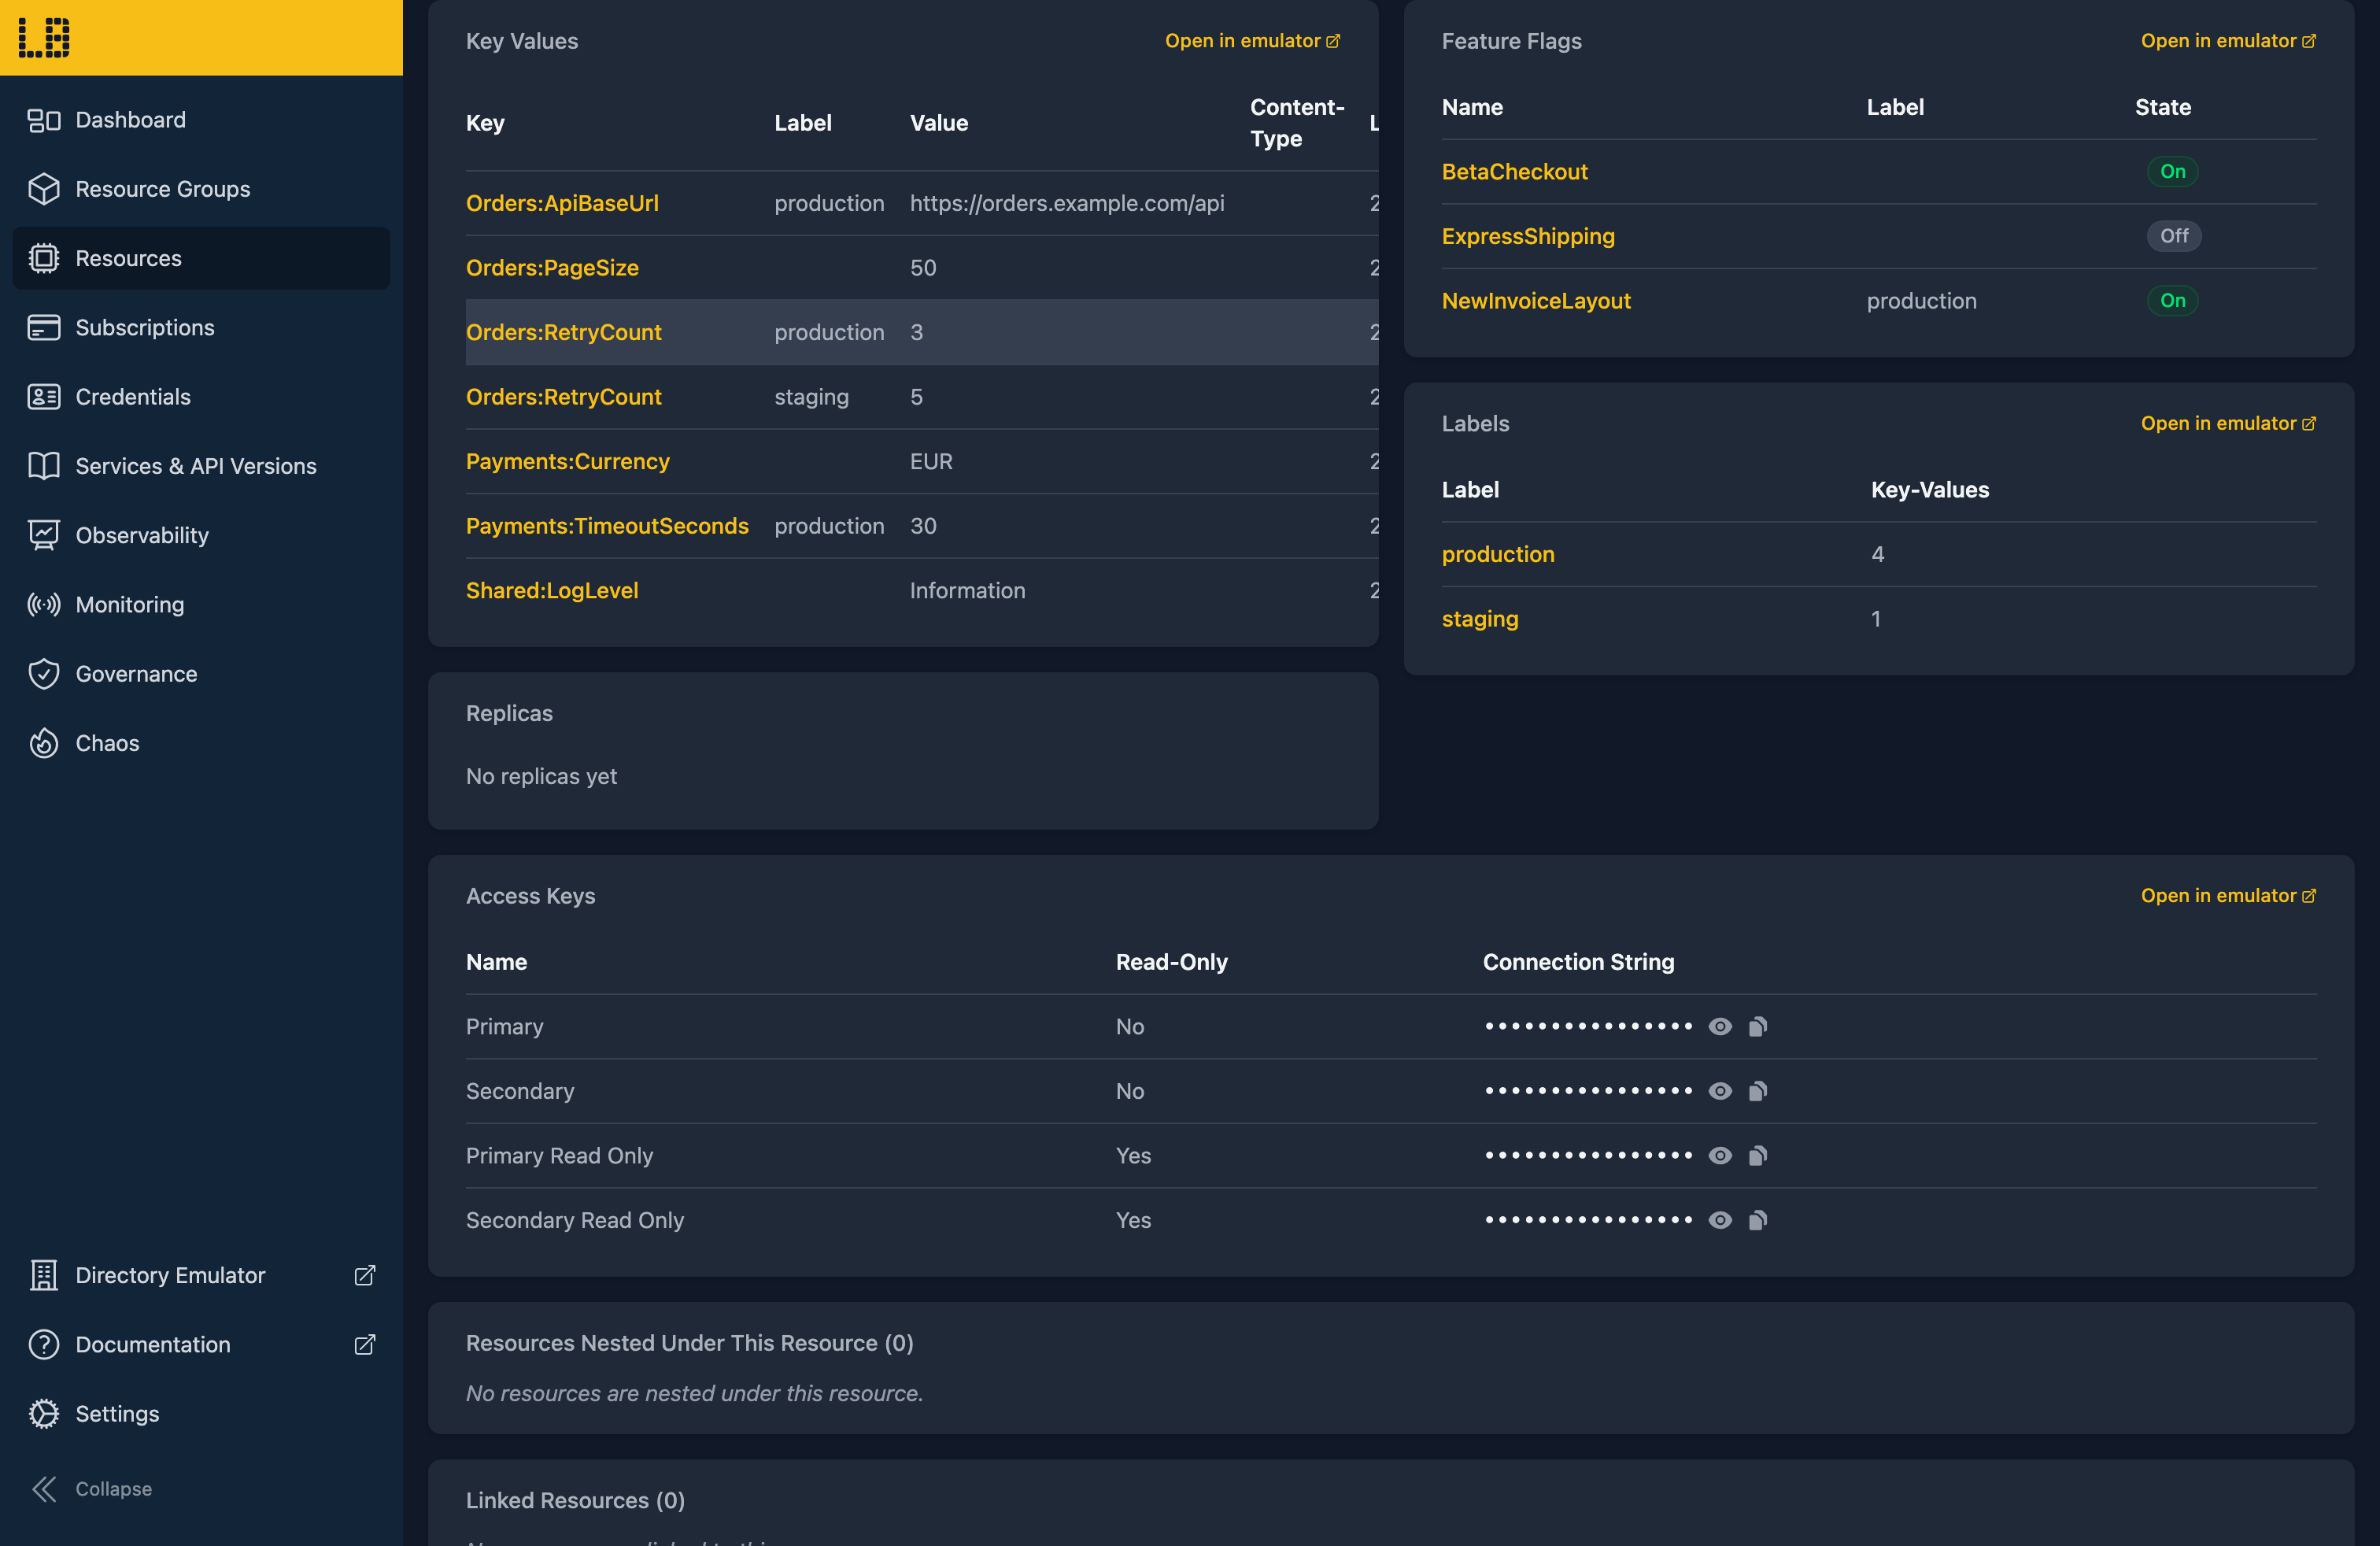This screenshot has height=1546, width=2380.
Task: Open Key Values in emulator
Action: tap(1252, 41)
